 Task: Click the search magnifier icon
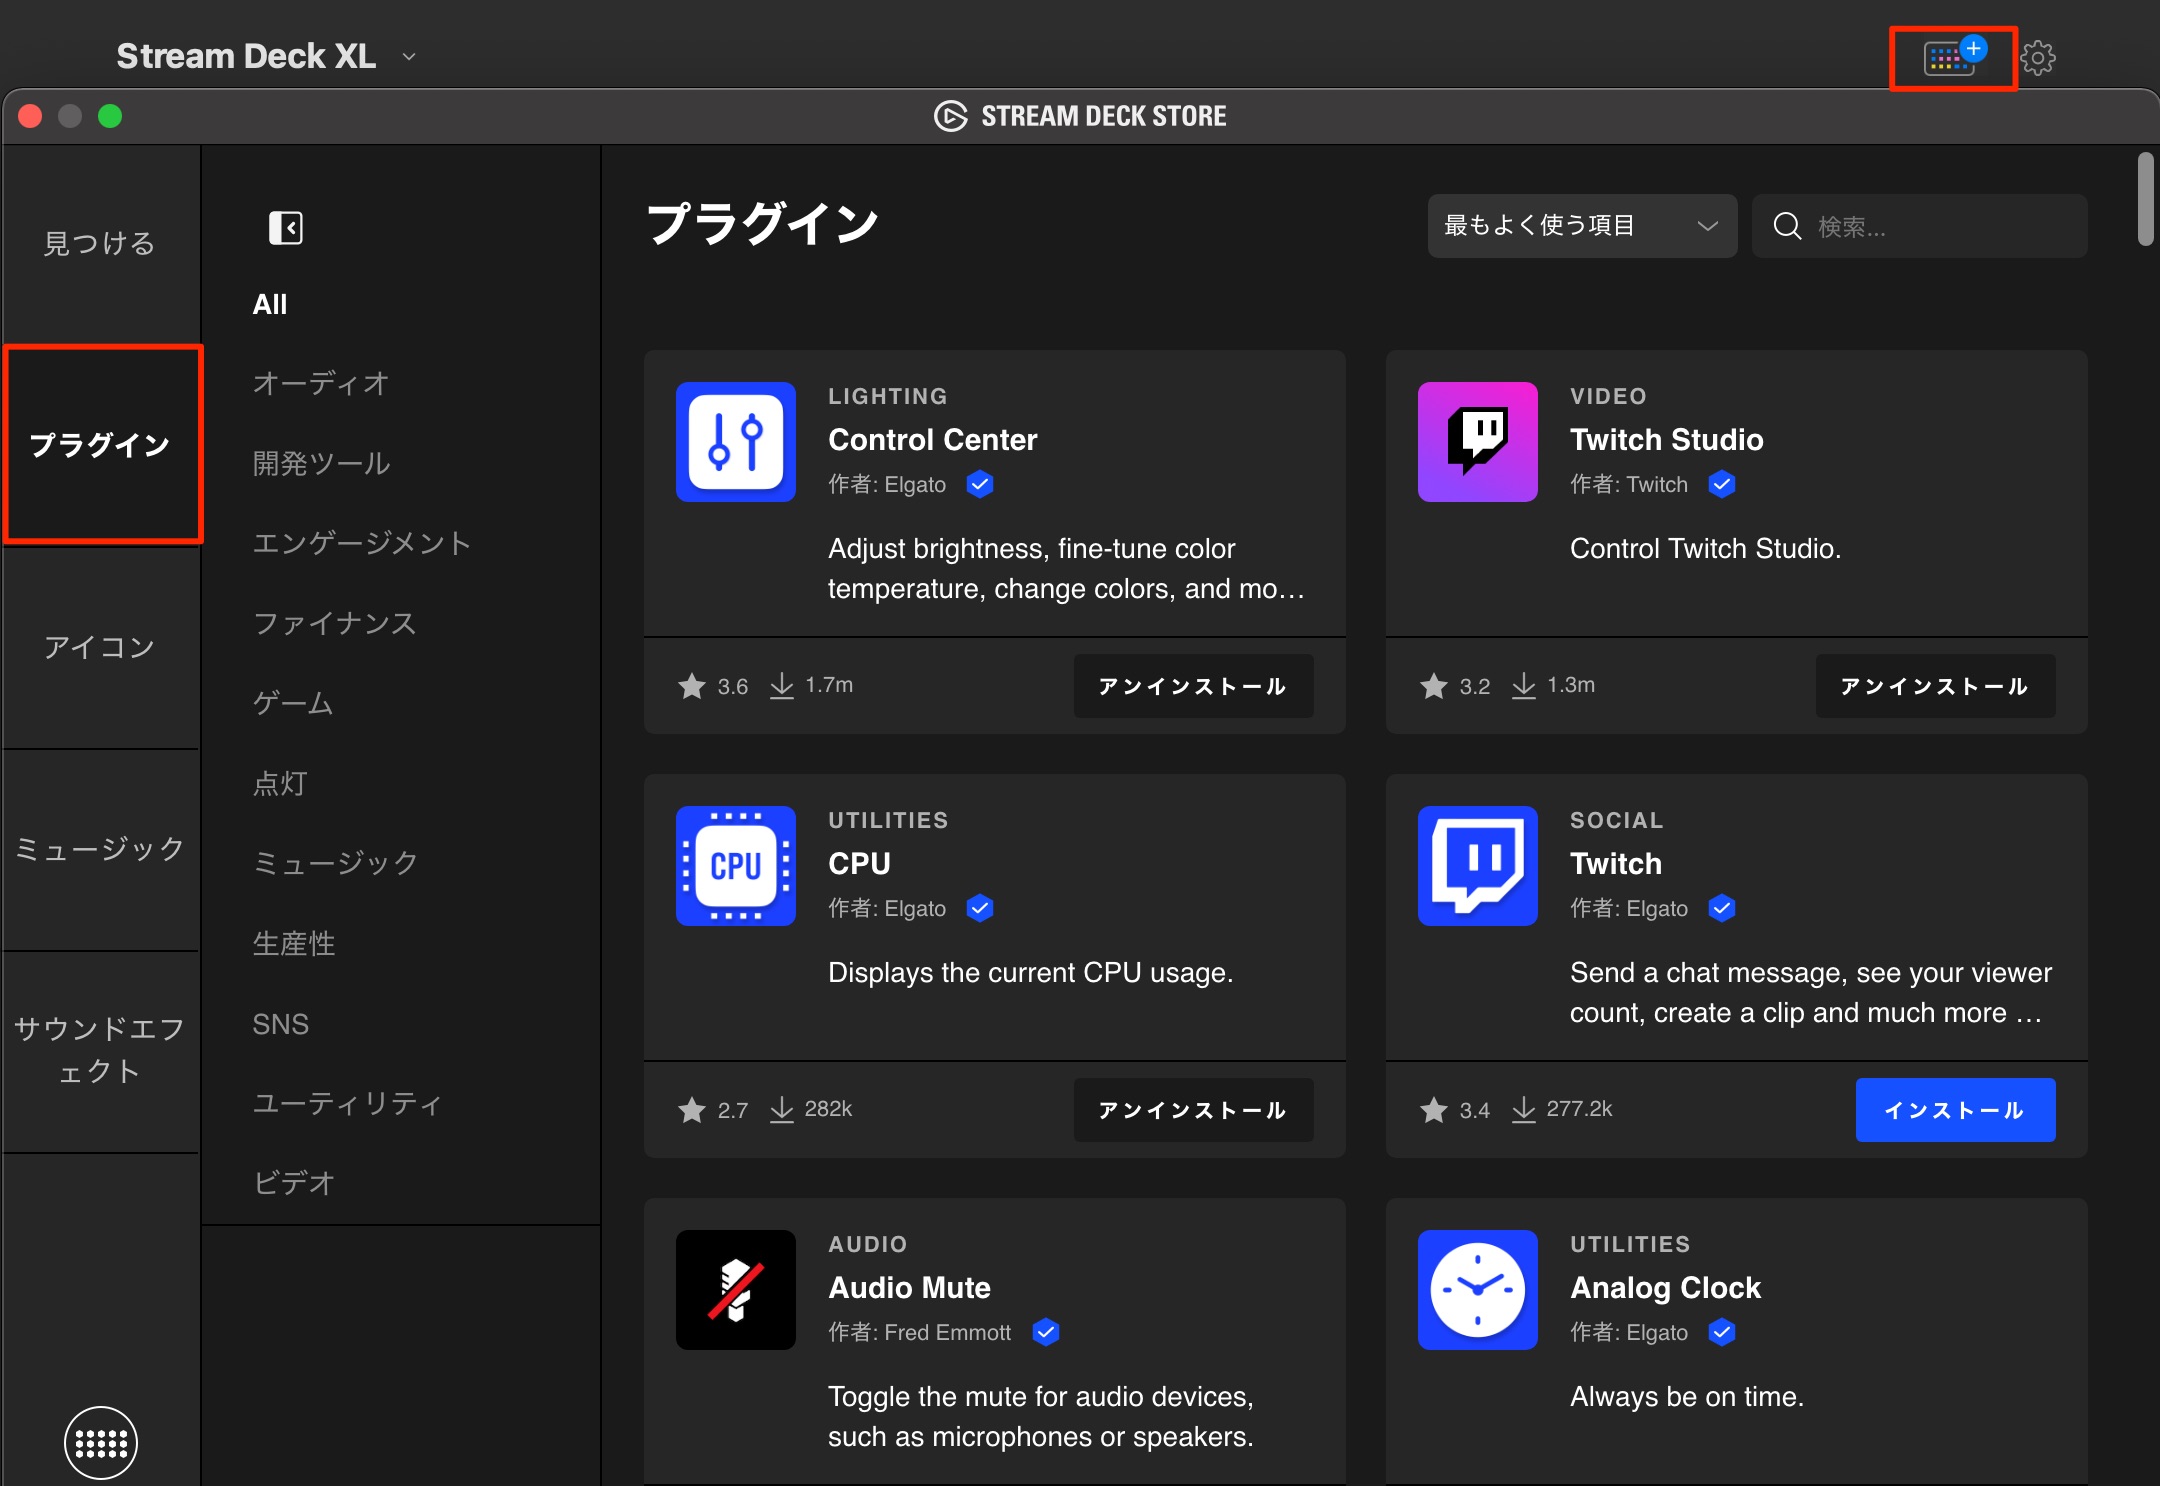1787,226
